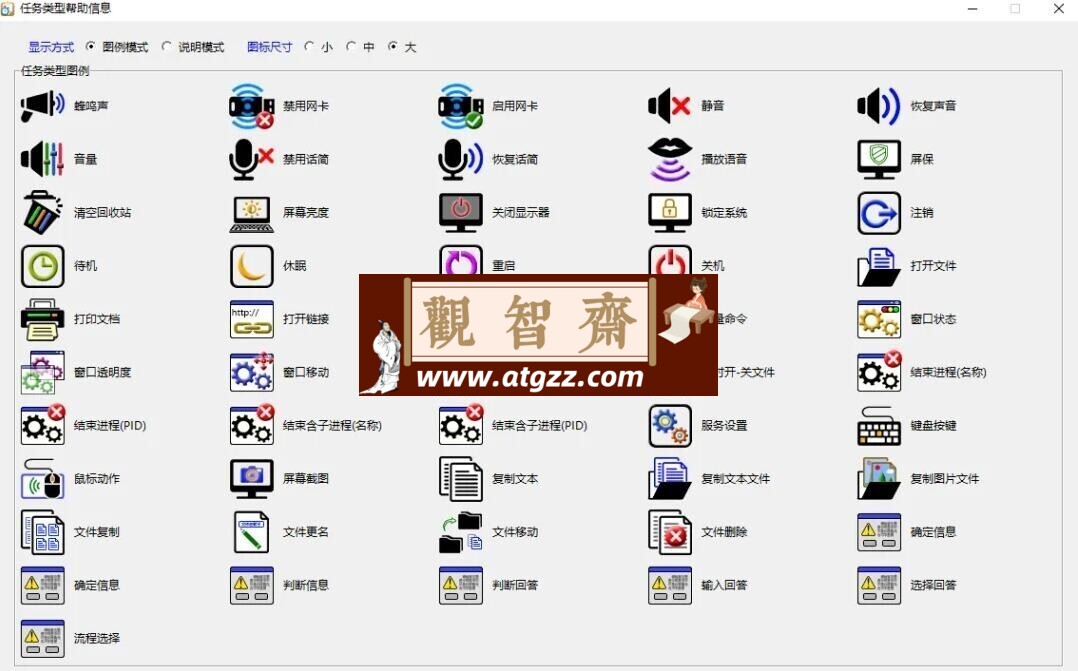Click the 重启 text label
This screenshot has width=1078, height=671.
(503, 266)
